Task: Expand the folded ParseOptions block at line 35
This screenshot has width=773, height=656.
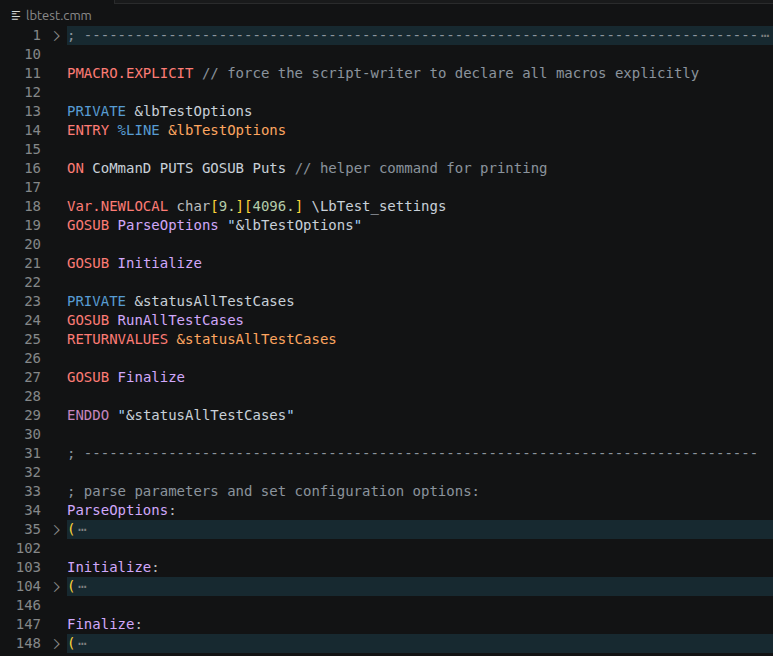Action: 56,530
